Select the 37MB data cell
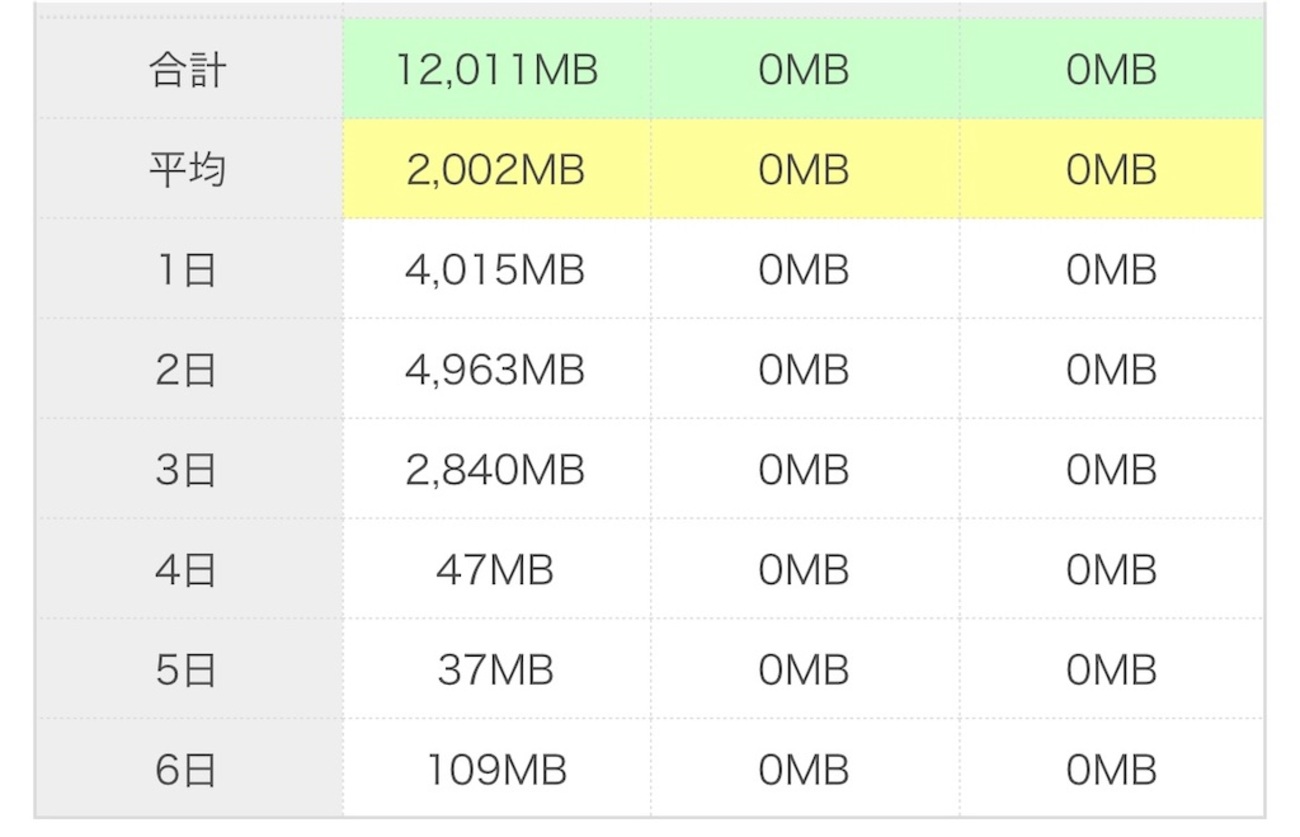Viewport: 1300px width, 837px height. pyautogui.click(x=496, y=670)
